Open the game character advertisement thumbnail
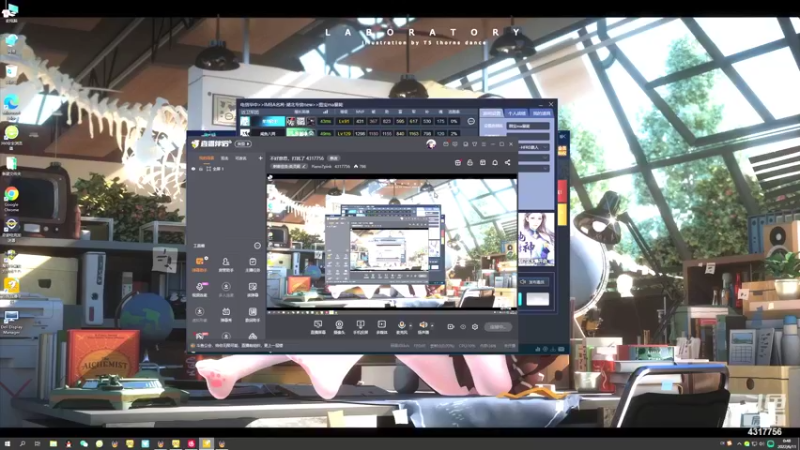The height and width of the screenshot is (450, 800). [536, 239]
